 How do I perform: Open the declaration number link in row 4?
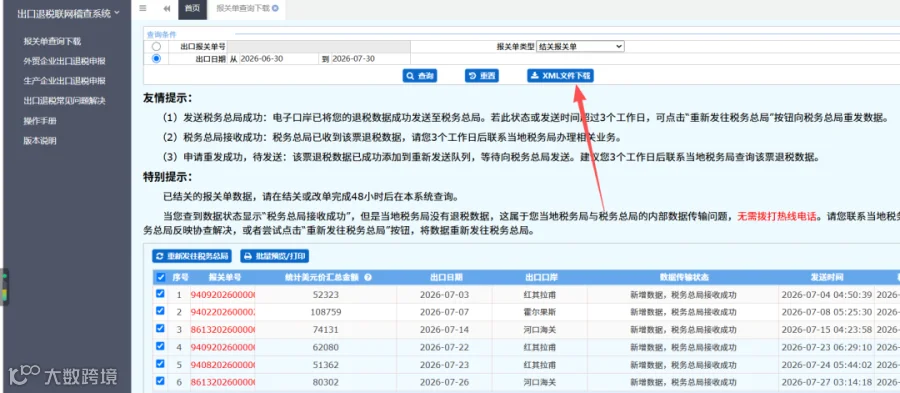pos(223,347)
